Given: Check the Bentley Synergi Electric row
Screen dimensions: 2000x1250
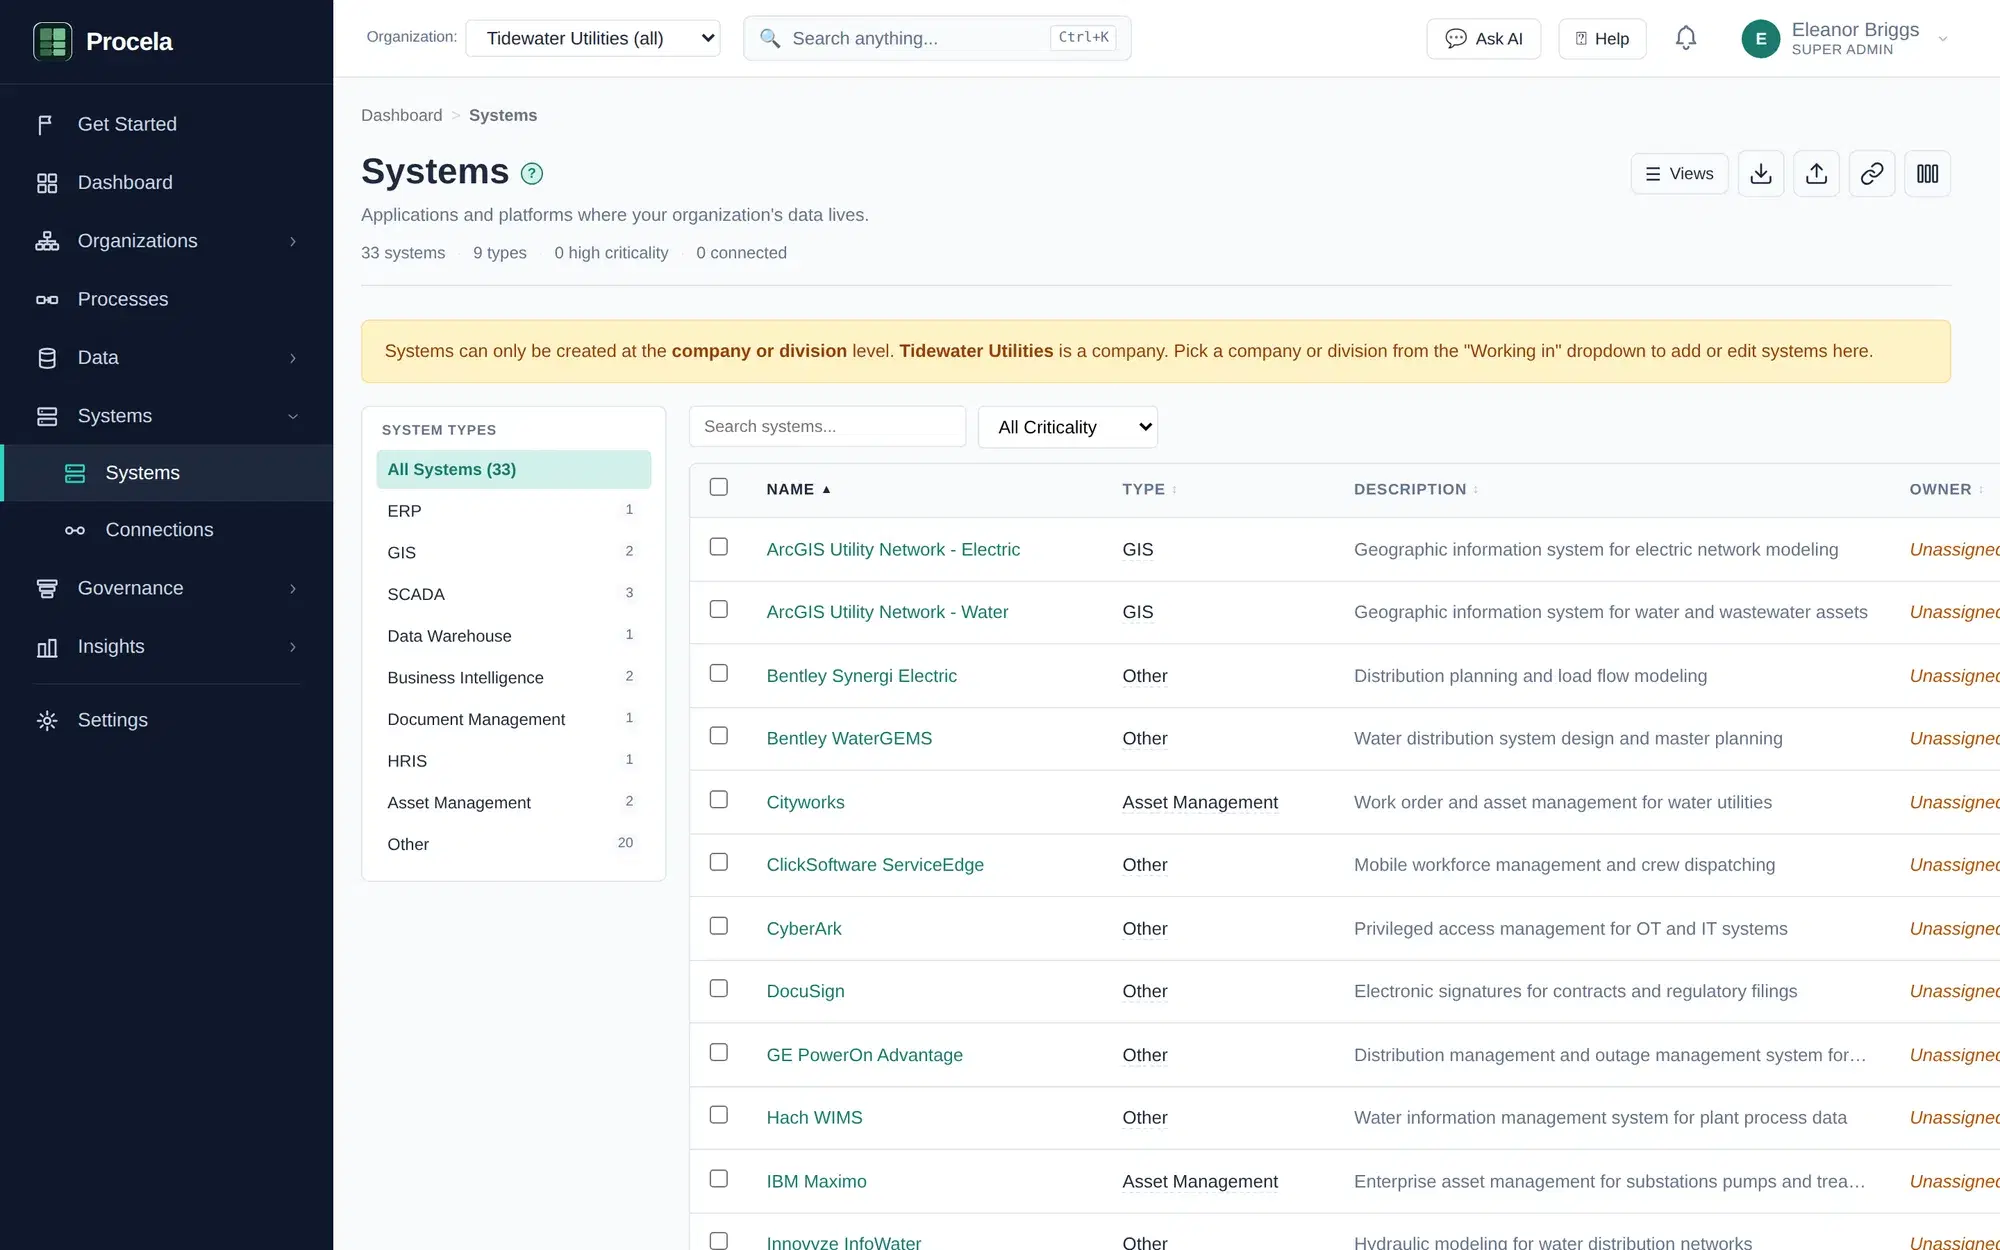Looking at the screenshot, I should (x=718, y=673).
